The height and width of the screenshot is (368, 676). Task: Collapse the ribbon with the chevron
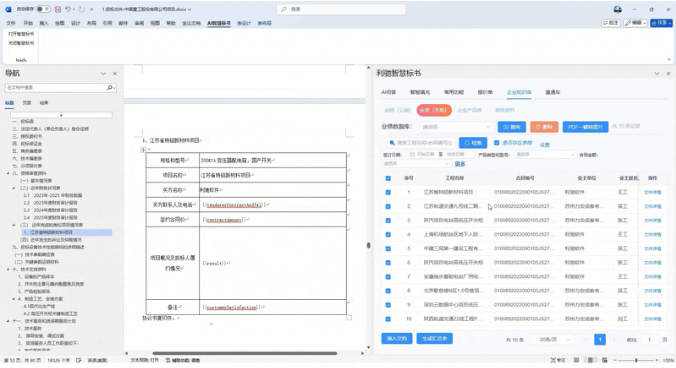(669, 59)
